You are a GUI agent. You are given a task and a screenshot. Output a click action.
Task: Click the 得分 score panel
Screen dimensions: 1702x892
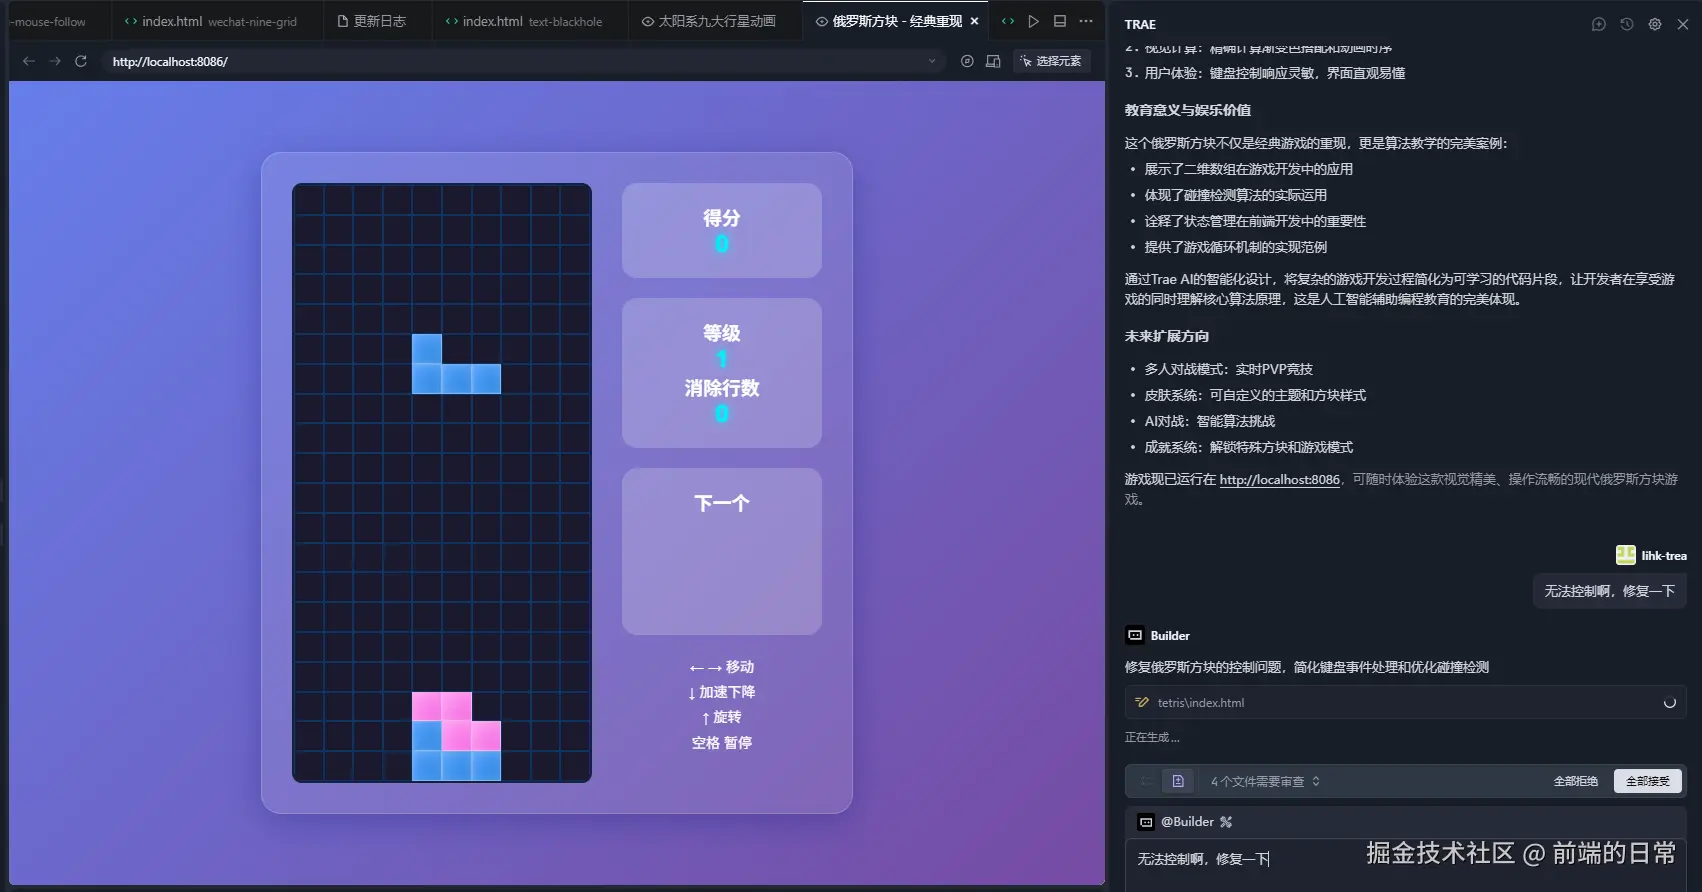click(722, 230)
